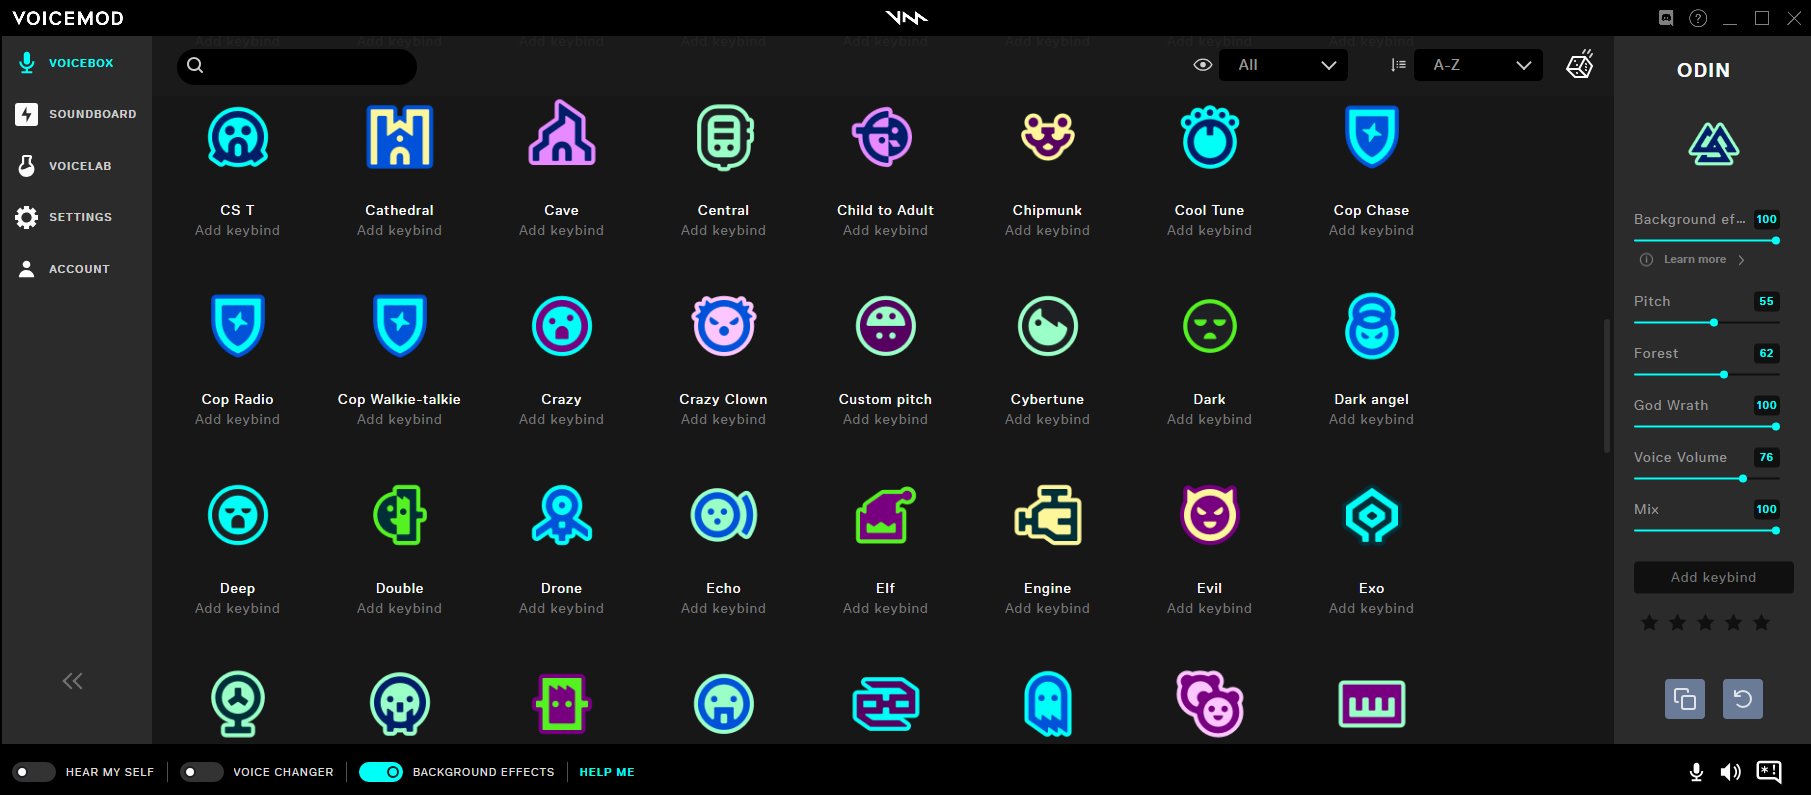Toggle the Hear My Self switch
Viewport: 1811px width, 795px height.
[34, 772]
